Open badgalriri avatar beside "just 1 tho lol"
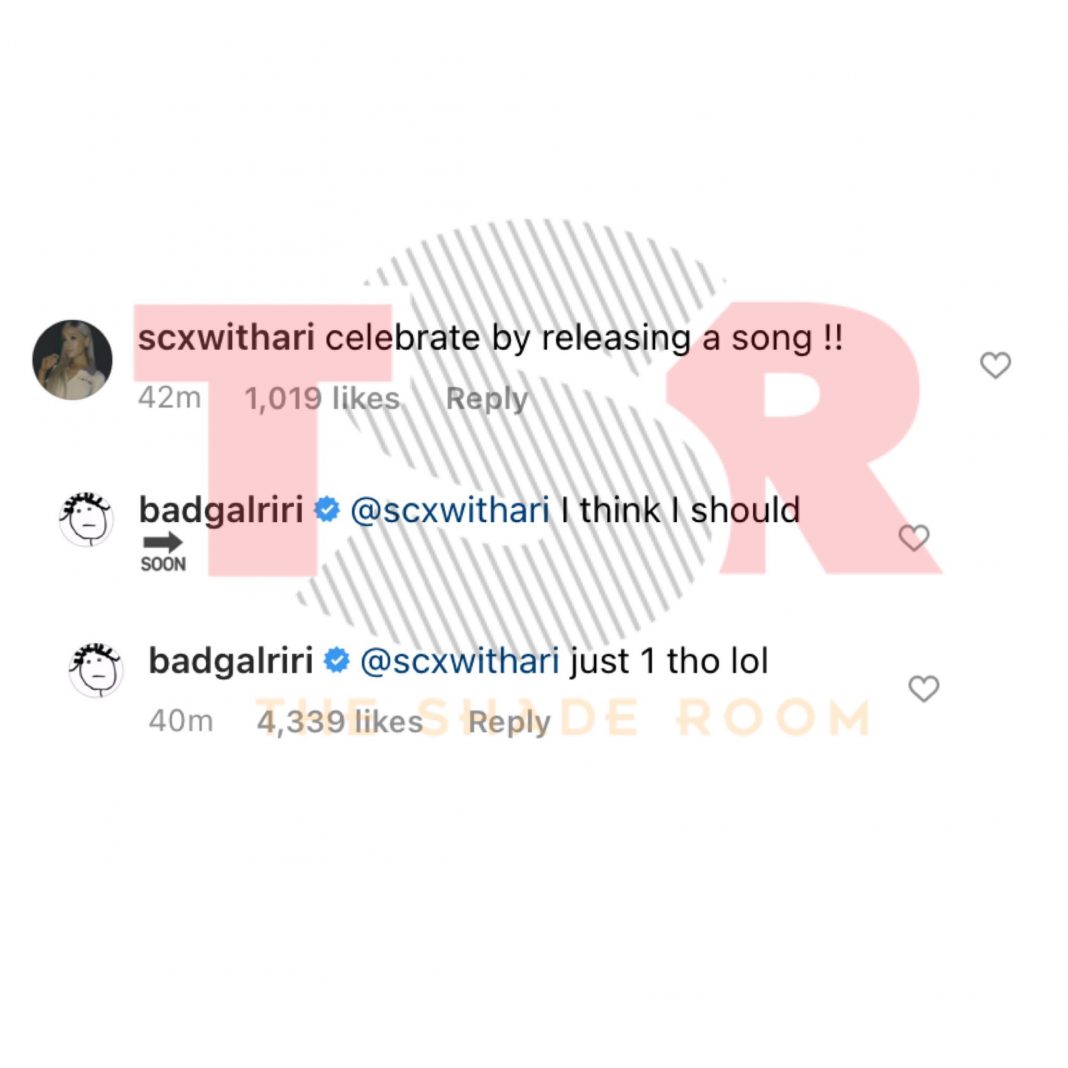This screenshot has height=1068, width=1068. pyautogui.click(x=95, y=669)
